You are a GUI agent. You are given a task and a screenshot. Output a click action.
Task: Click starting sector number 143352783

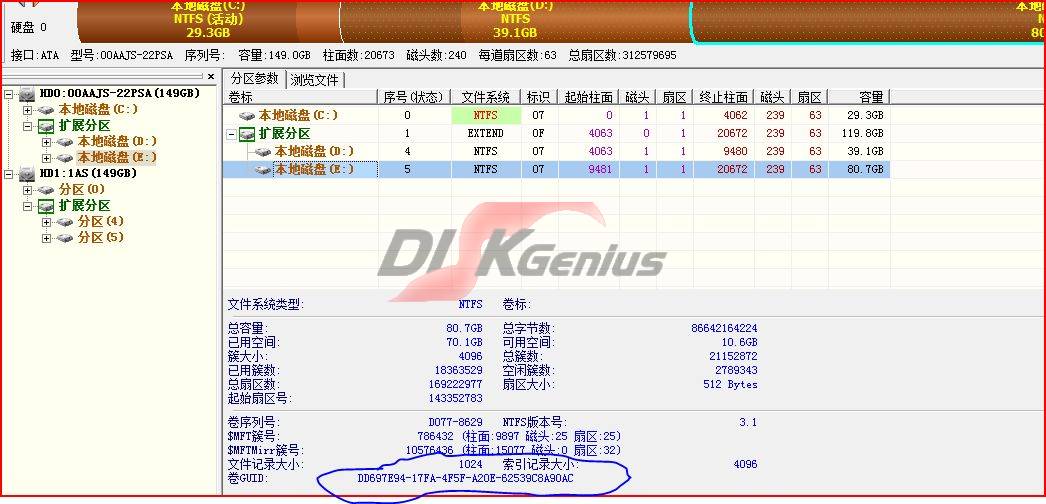point(455,398)
